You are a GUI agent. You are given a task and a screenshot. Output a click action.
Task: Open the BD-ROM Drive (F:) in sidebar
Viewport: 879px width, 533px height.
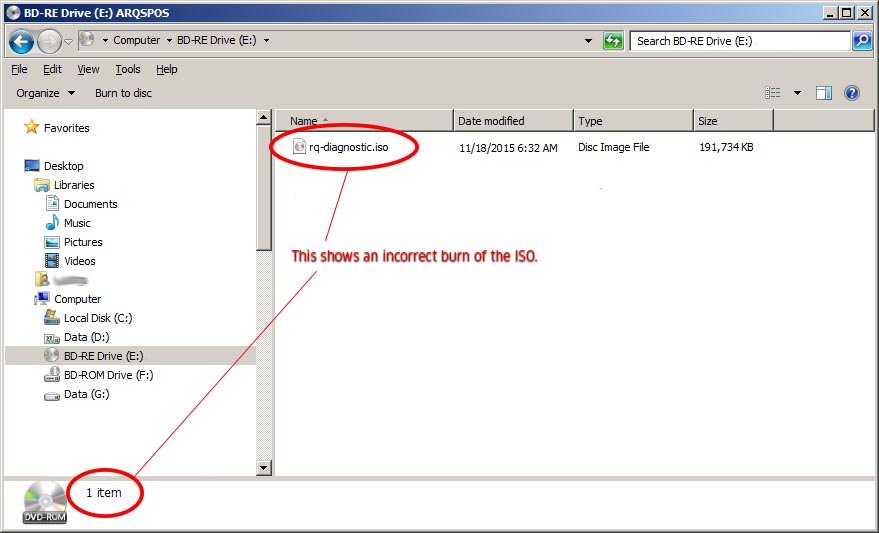108,375
